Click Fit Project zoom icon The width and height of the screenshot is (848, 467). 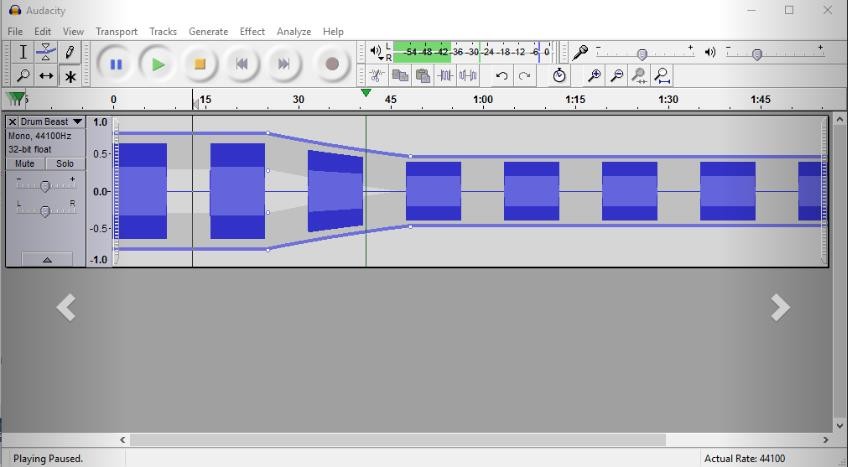tap(662, 76)
